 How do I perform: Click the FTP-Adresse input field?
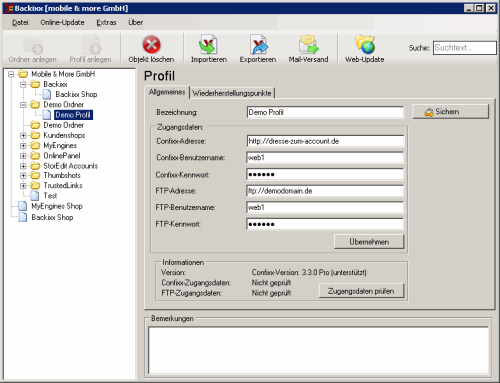[x=325, y=191]
